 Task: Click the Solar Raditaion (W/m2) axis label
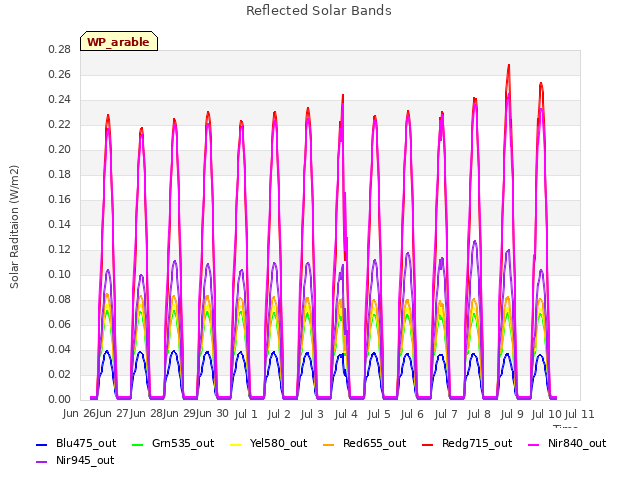tap(14, 227)
